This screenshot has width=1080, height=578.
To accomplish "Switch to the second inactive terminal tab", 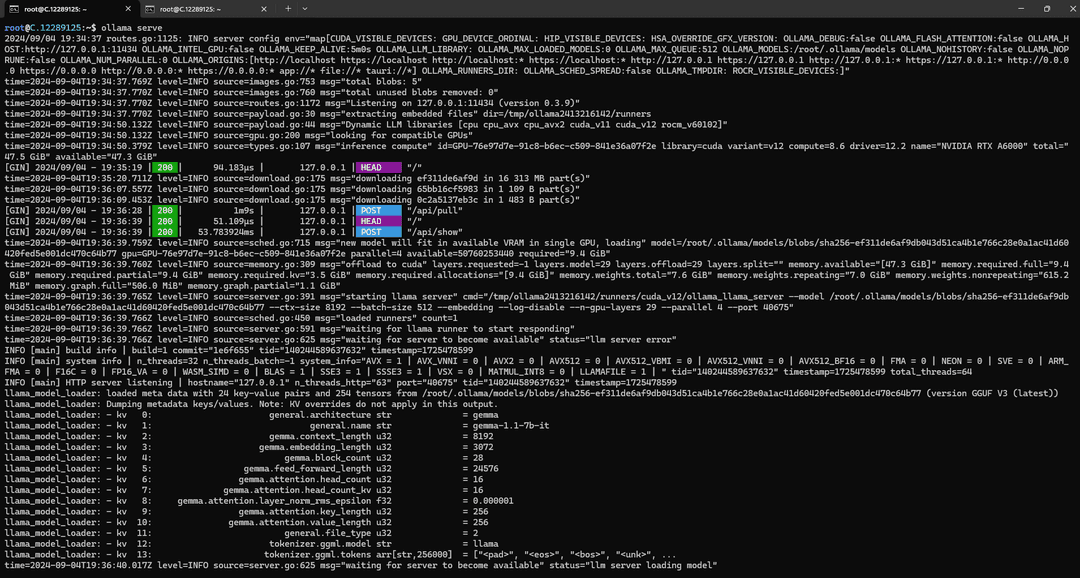I will click(x=208, y=9).
